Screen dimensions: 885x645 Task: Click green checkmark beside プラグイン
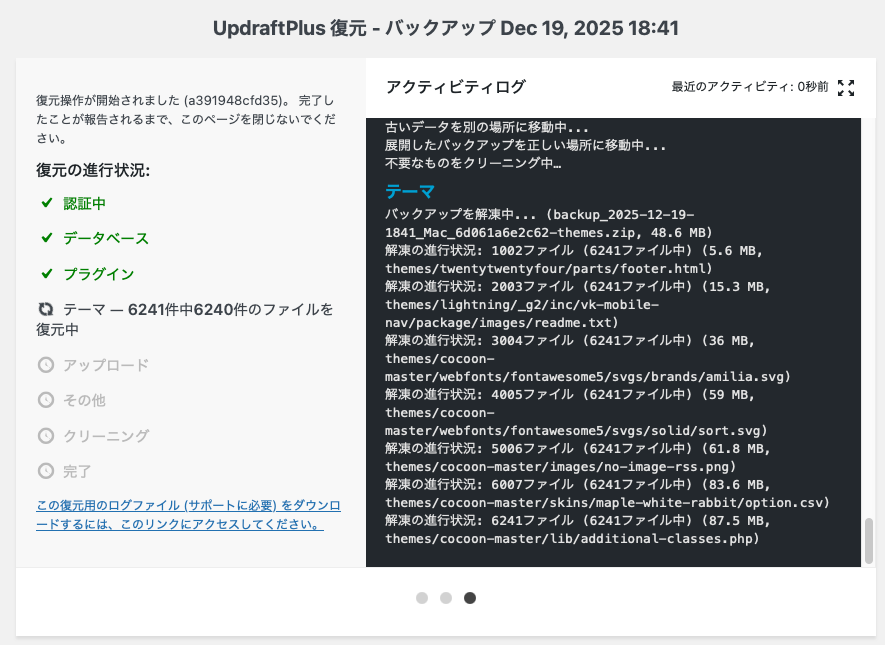click(x=46, y=274)
